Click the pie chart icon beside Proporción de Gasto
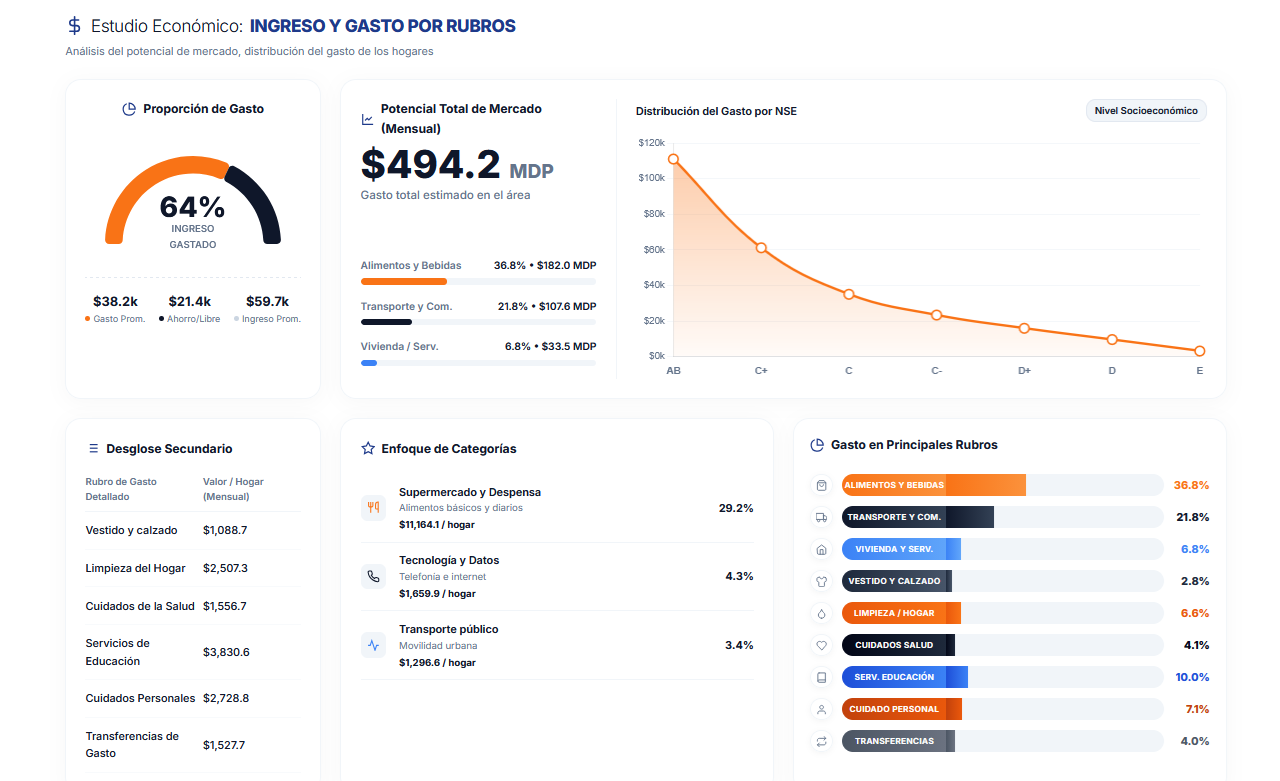The width and height of the screenshot is (1280, 781). point(129,109)
